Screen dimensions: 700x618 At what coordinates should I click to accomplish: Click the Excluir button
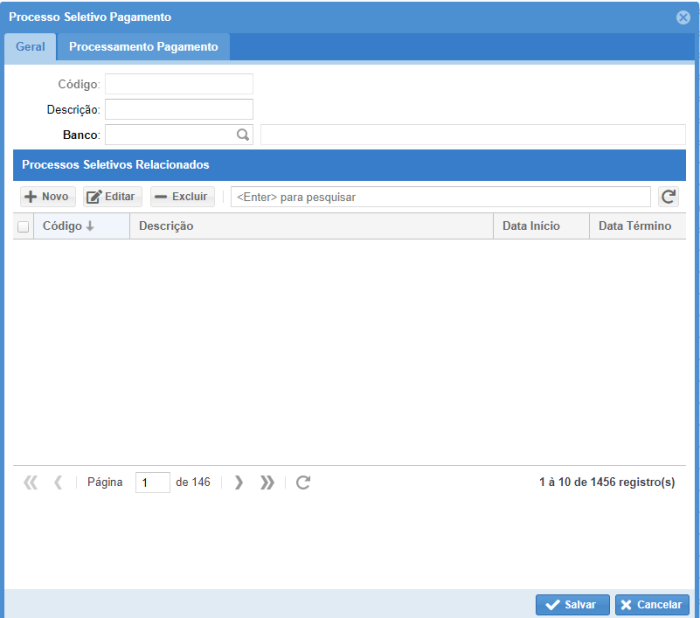coord(181,197)
